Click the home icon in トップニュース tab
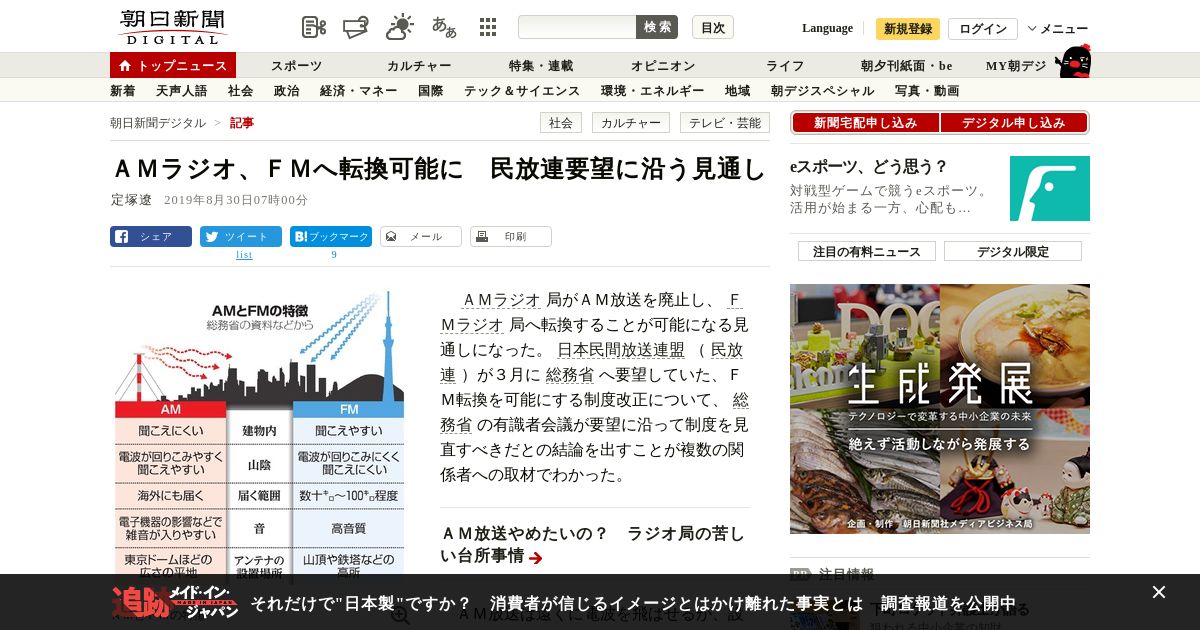This screenshot has width=1200, height=630. pos(125,66)
